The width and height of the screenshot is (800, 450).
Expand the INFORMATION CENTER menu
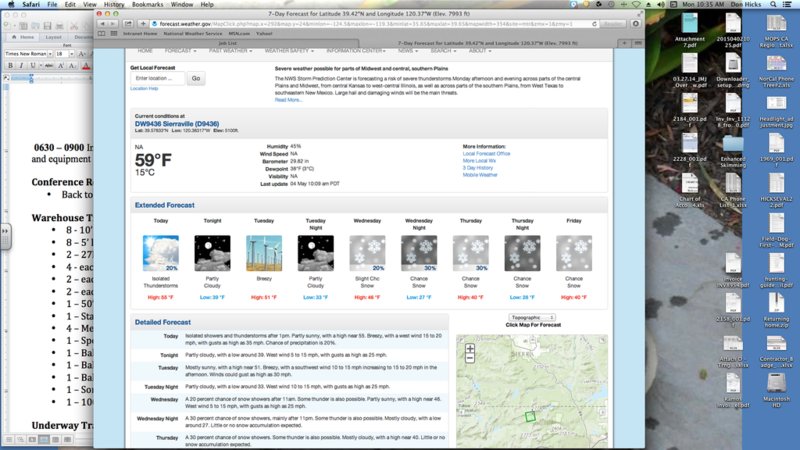(356, 51)
